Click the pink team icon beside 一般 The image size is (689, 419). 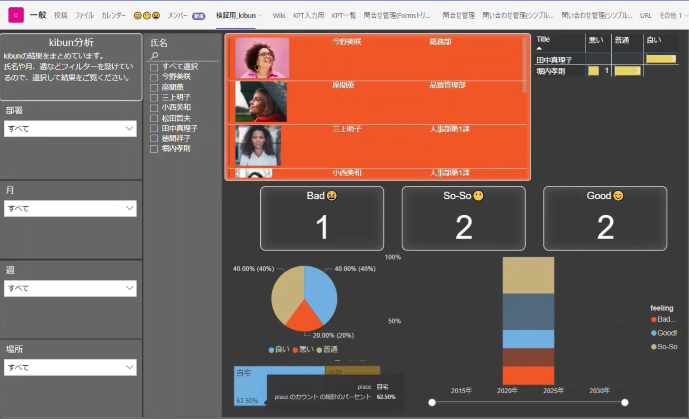pyautogui.click(x=16, y=16)
